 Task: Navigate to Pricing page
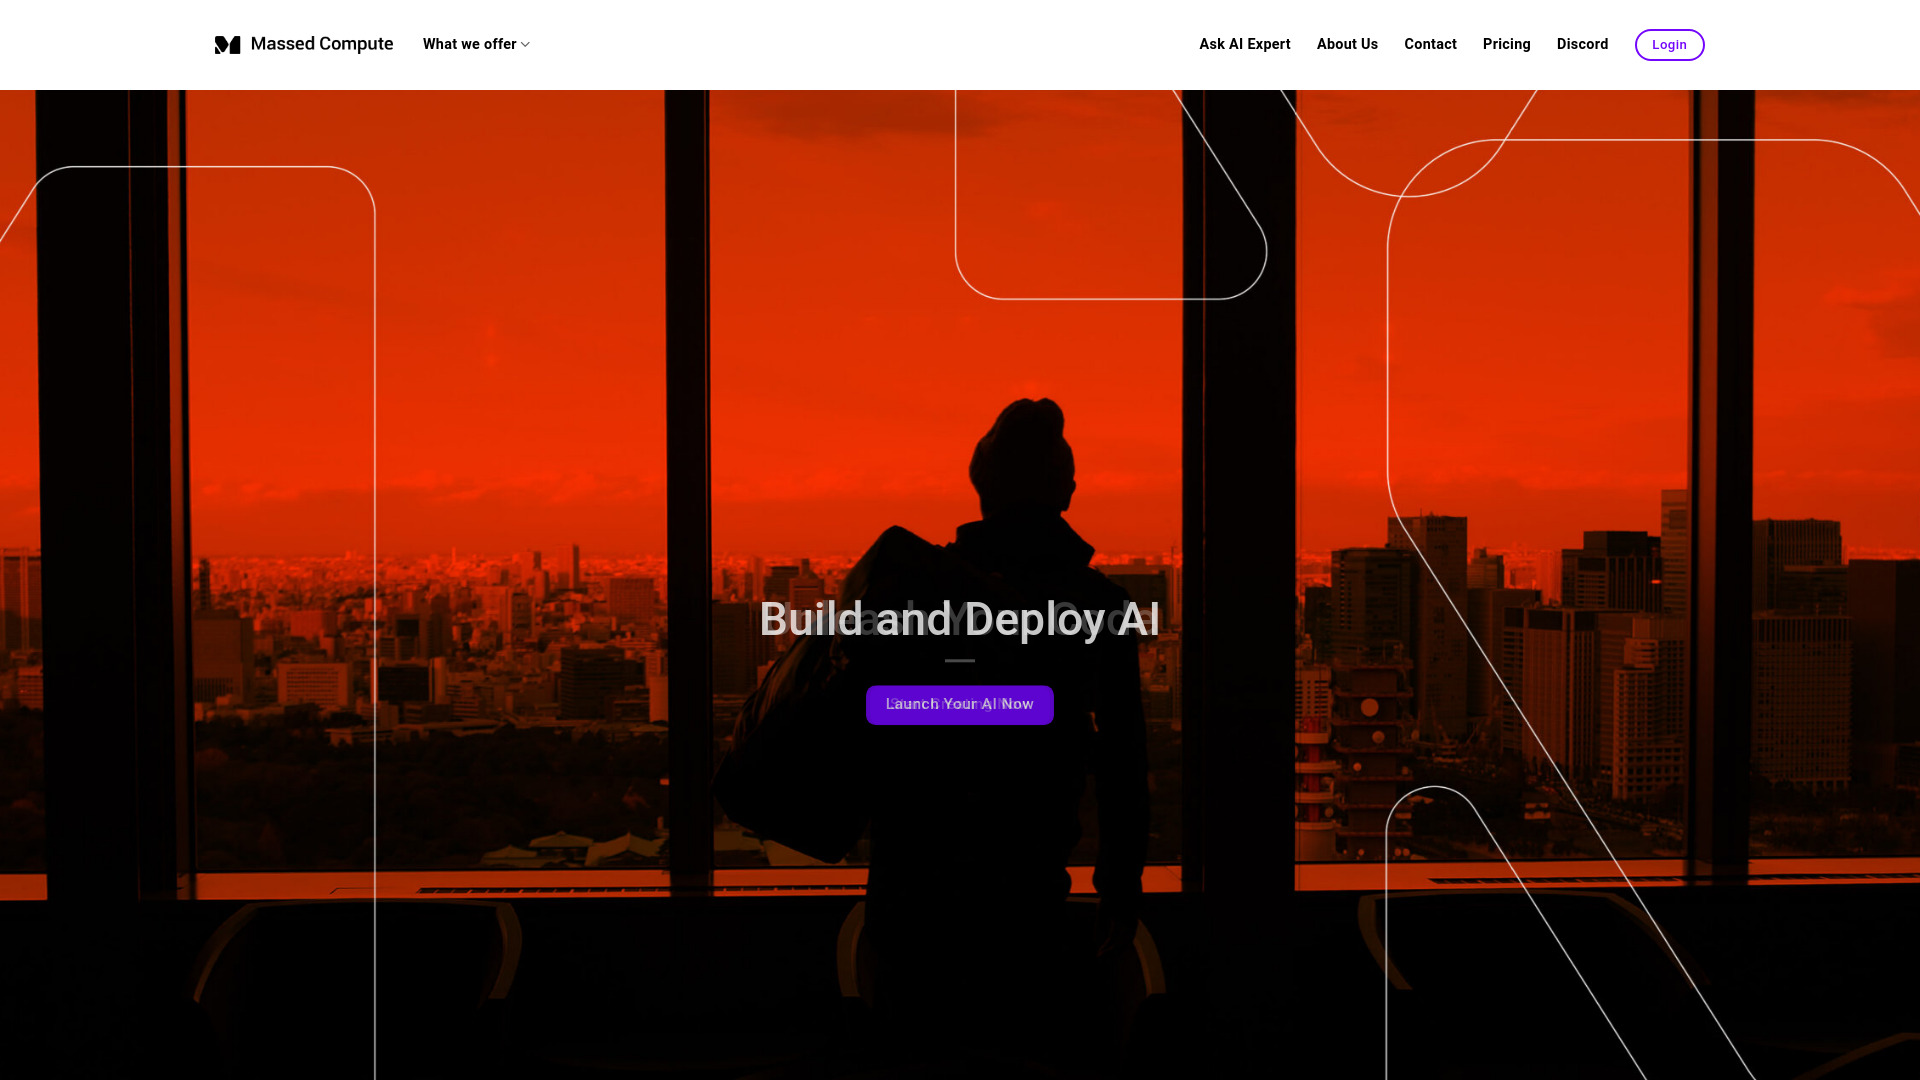pyautogui.click(x=1506, y=44)
